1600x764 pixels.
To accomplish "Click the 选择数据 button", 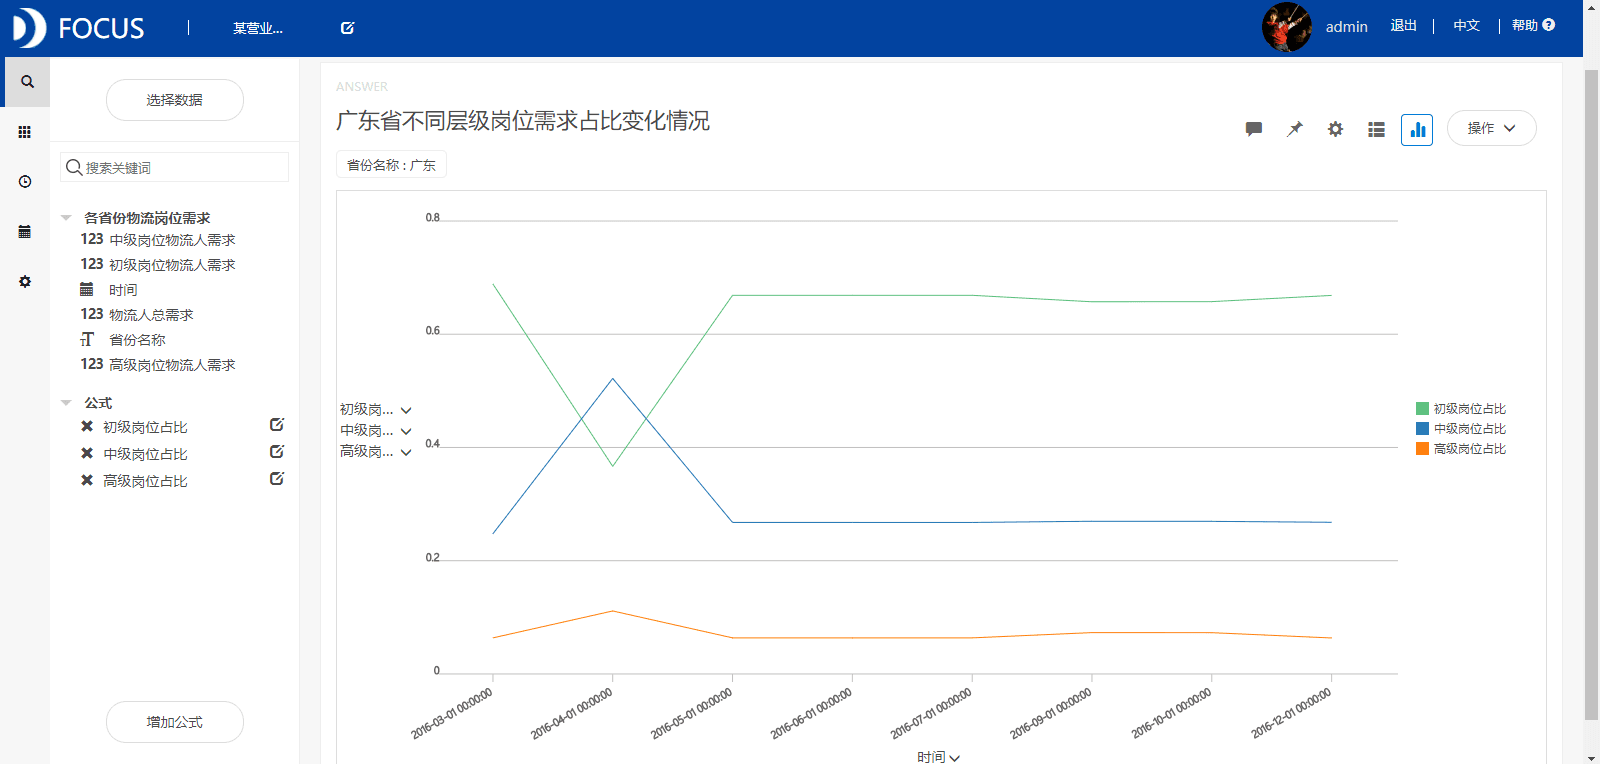I will pos(175,100).
